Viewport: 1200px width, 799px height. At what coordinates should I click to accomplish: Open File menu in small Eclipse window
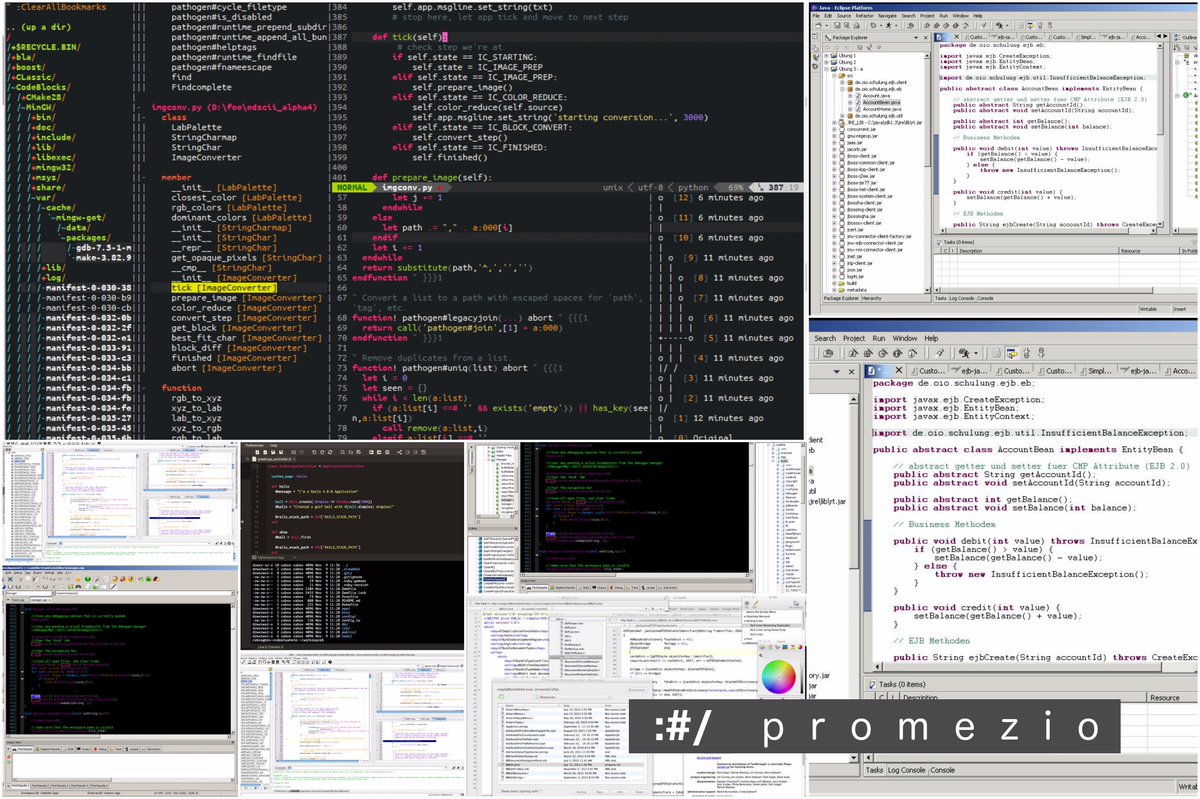click(x=816, y=16)
